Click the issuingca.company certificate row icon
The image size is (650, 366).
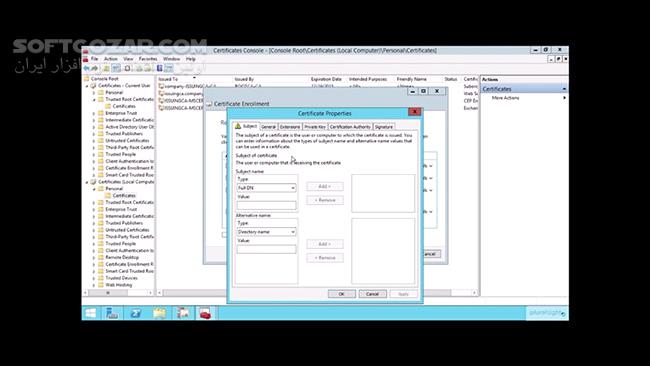[161, 93]
